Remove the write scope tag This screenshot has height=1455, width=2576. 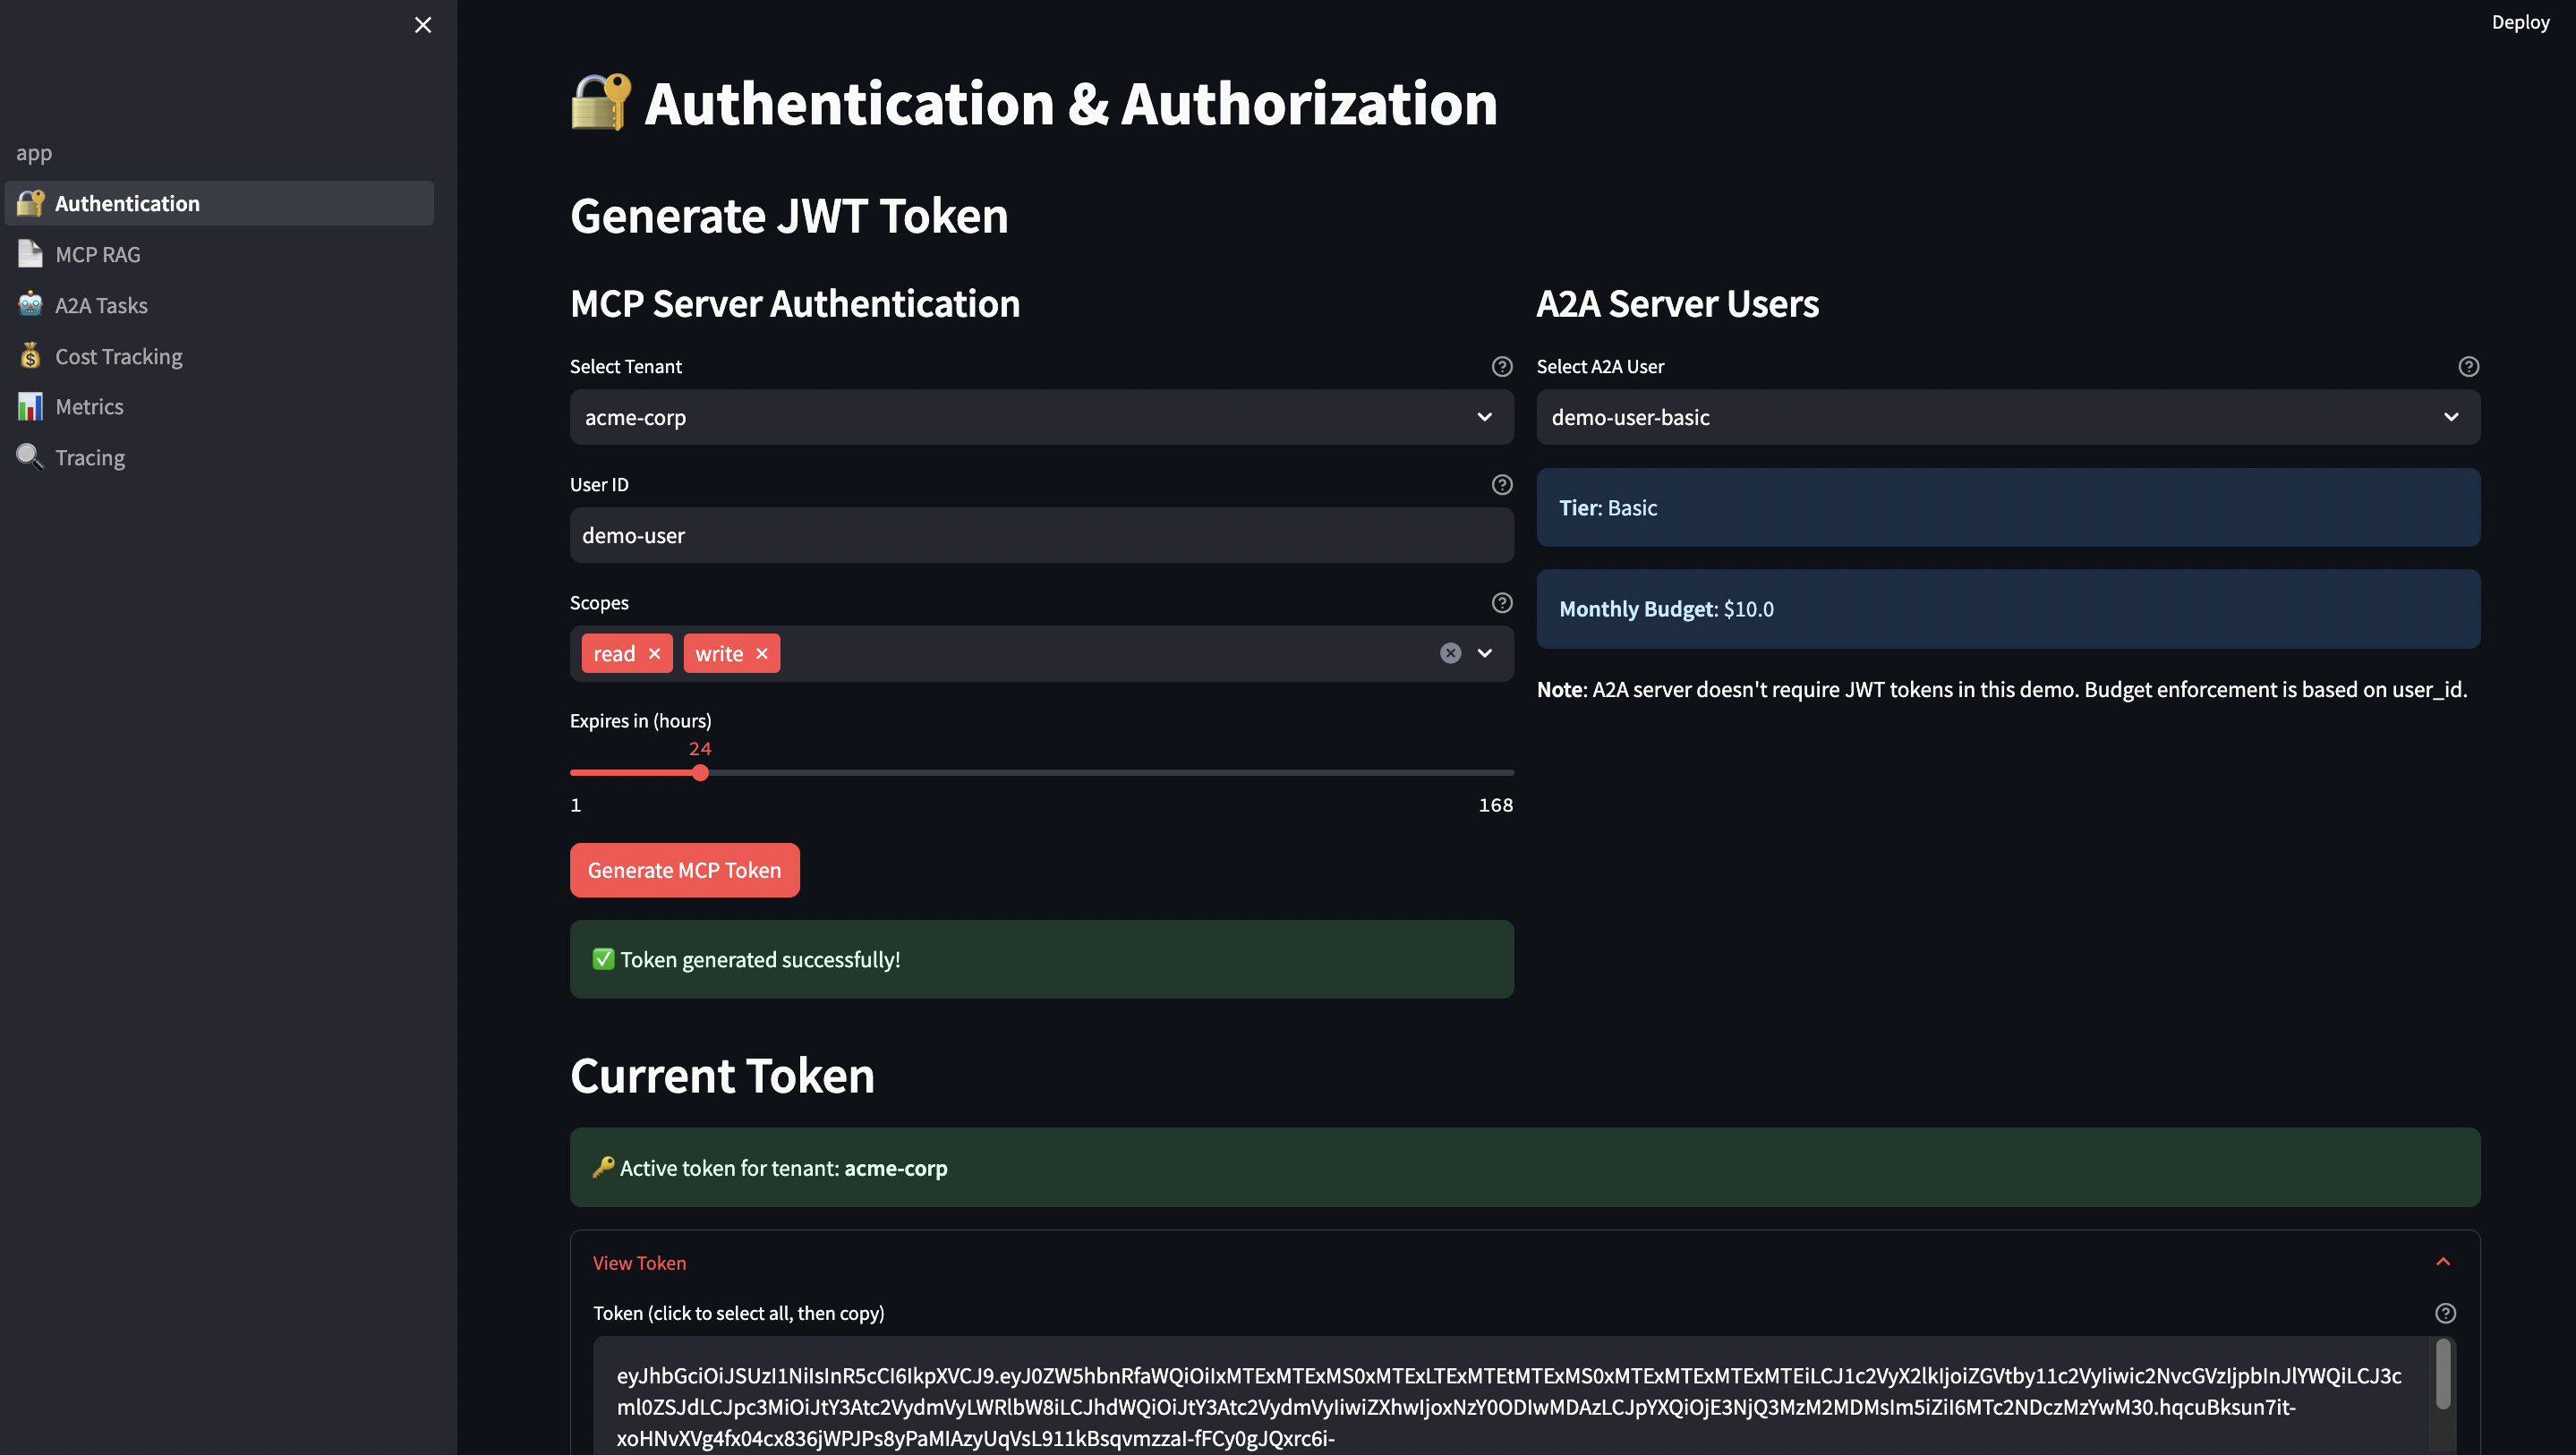[762, 653]
